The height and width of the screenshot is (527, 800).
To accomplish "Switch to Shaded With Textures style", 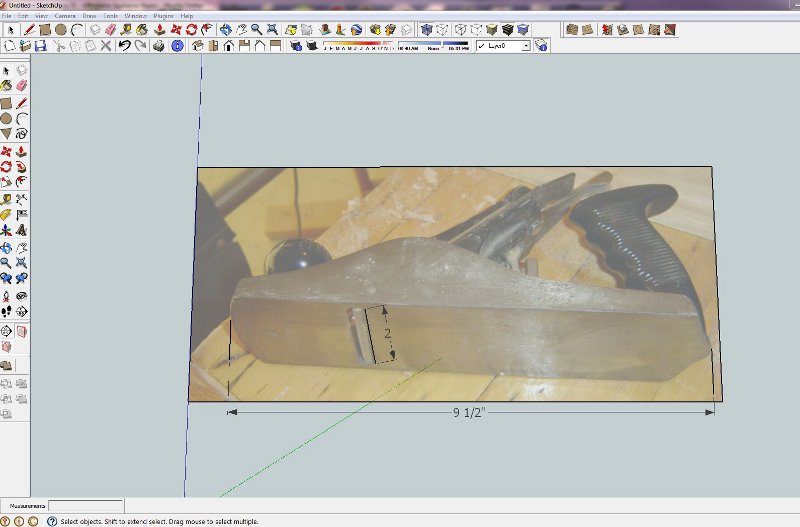I will tap(508, 30).
